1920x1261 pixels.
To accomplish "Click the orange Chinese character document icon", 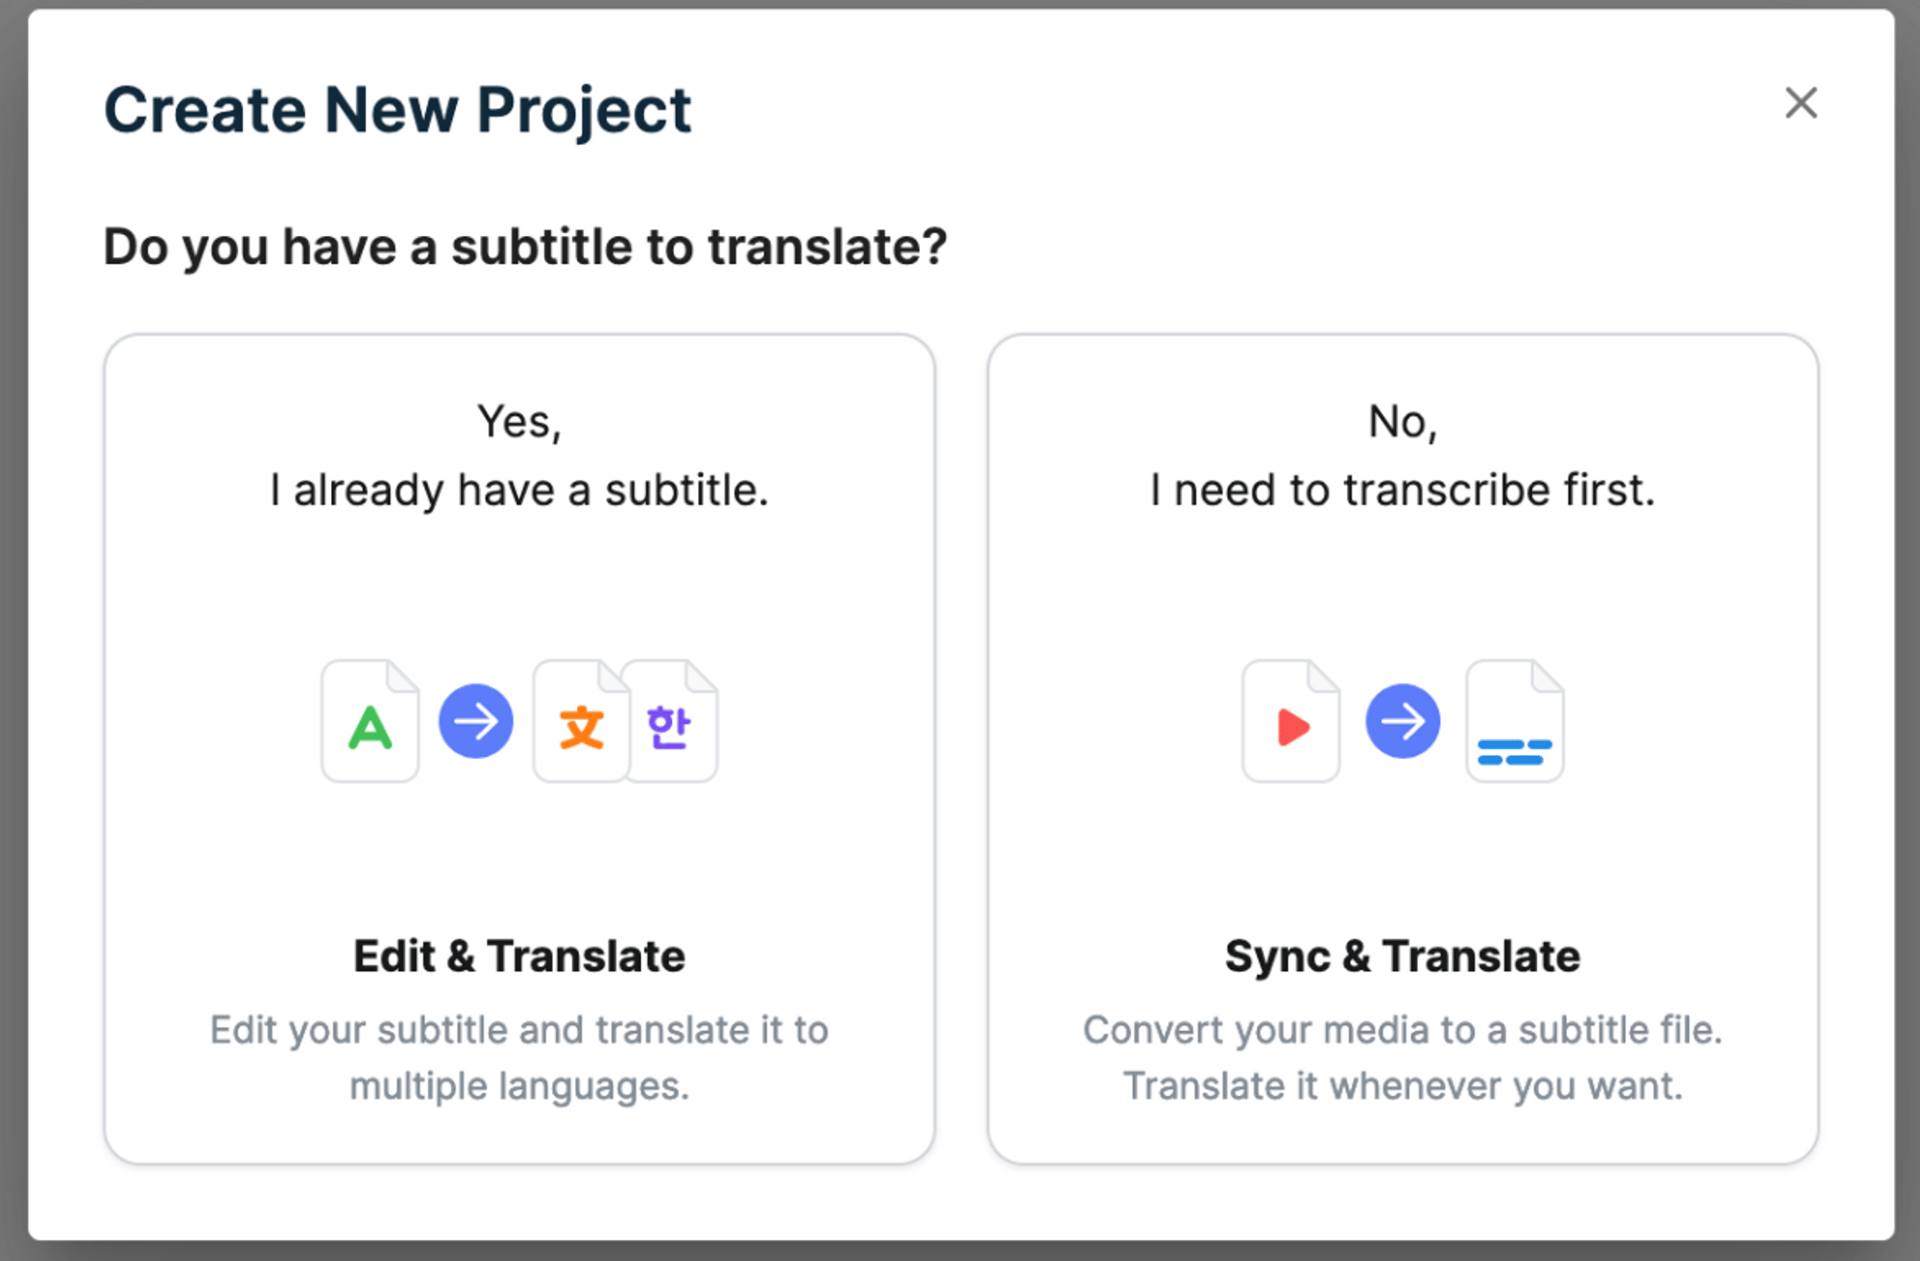I will coord(580,721).
